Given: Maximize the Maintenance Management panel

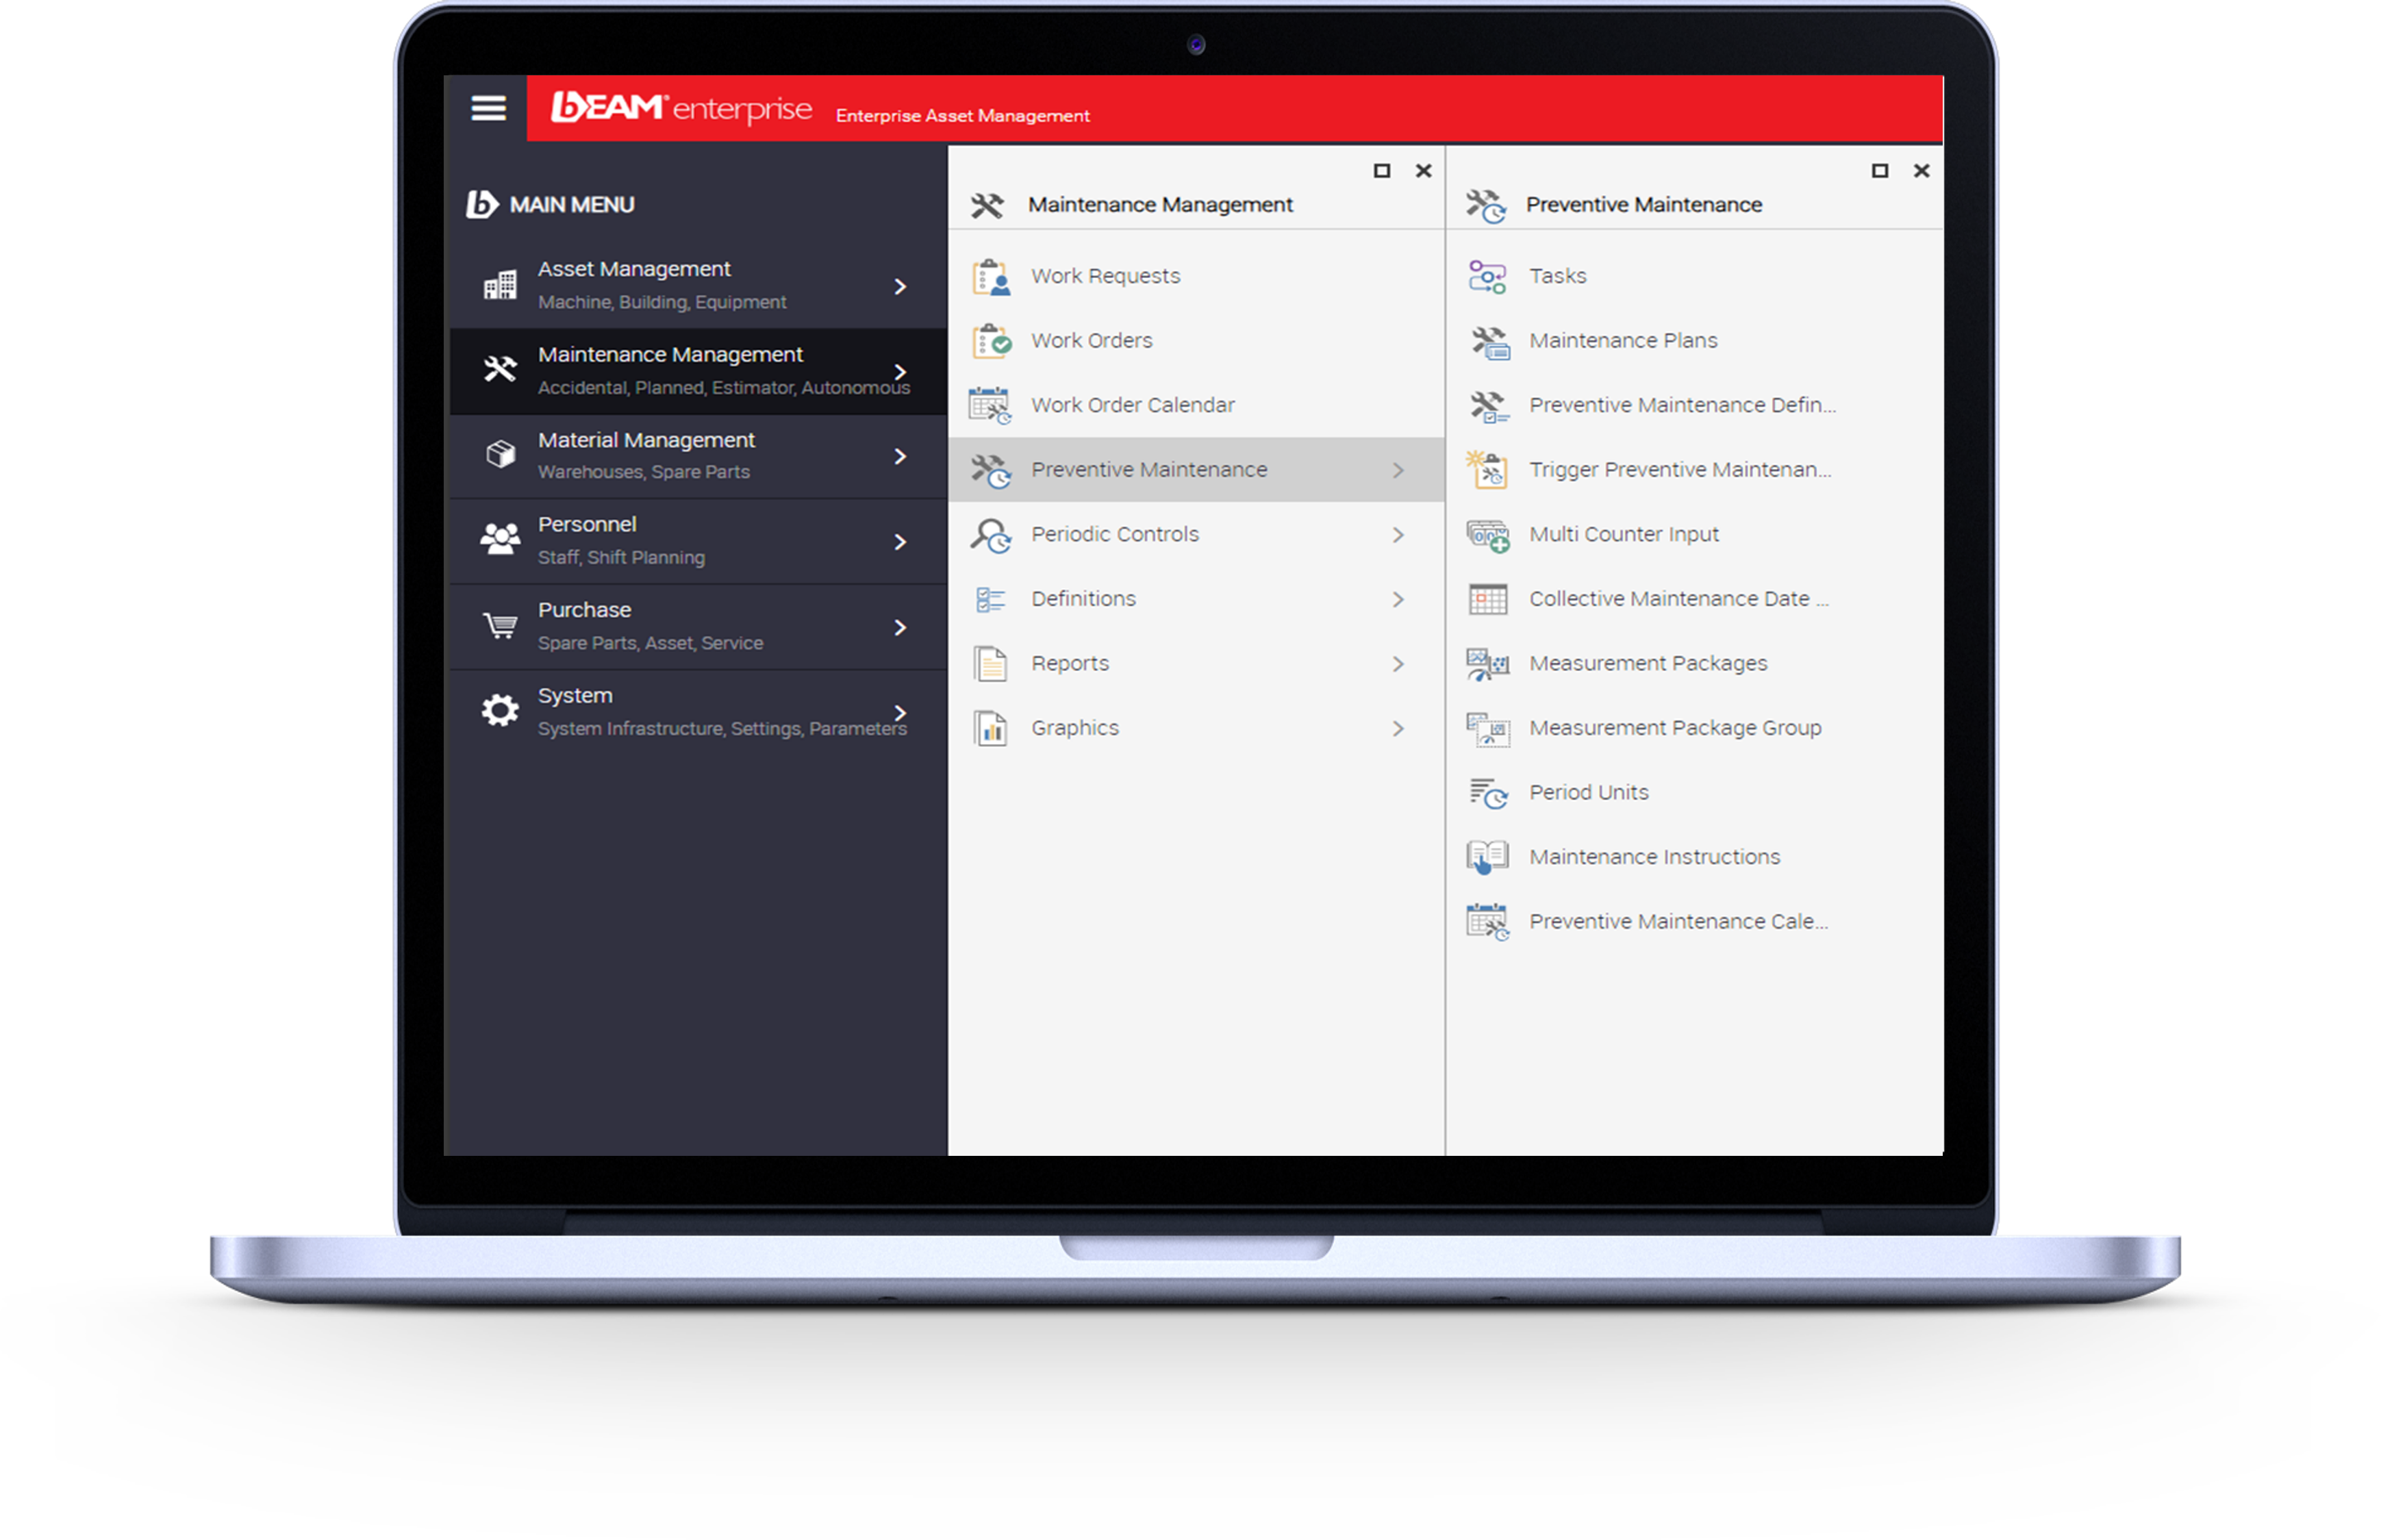Looking at the screenshot, I should [1381, 171].
